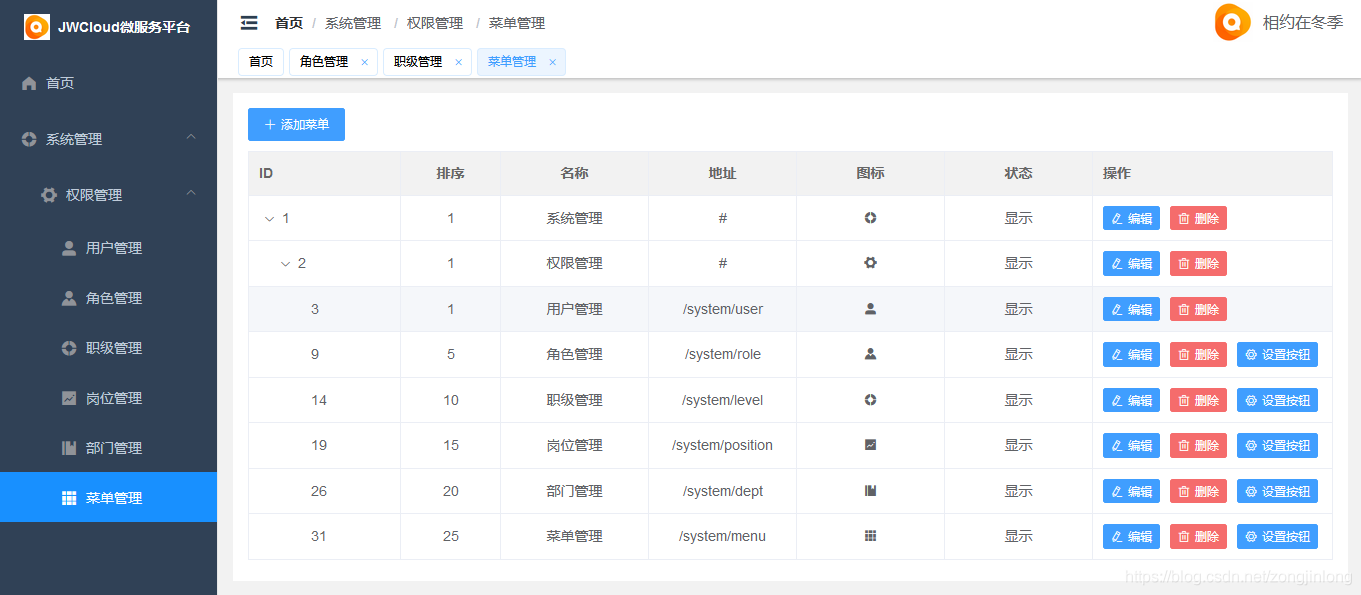Close the 职级管理 tab
The height and width of the screenshot is (595, 1361).
[458, 62]
